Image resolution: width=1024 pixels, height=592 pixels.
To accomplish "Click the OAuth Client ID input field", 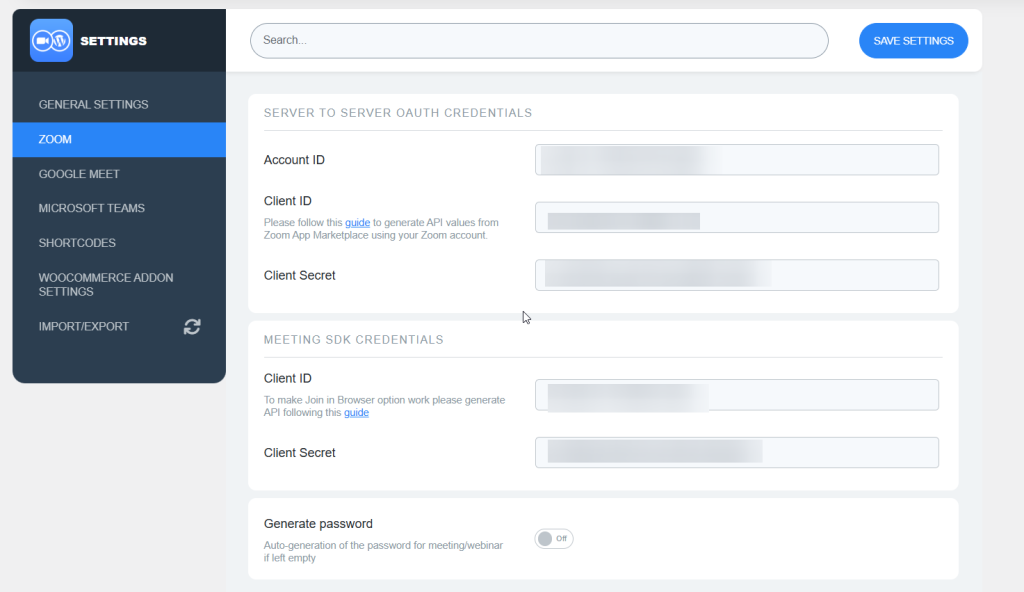I will [737, 217].
